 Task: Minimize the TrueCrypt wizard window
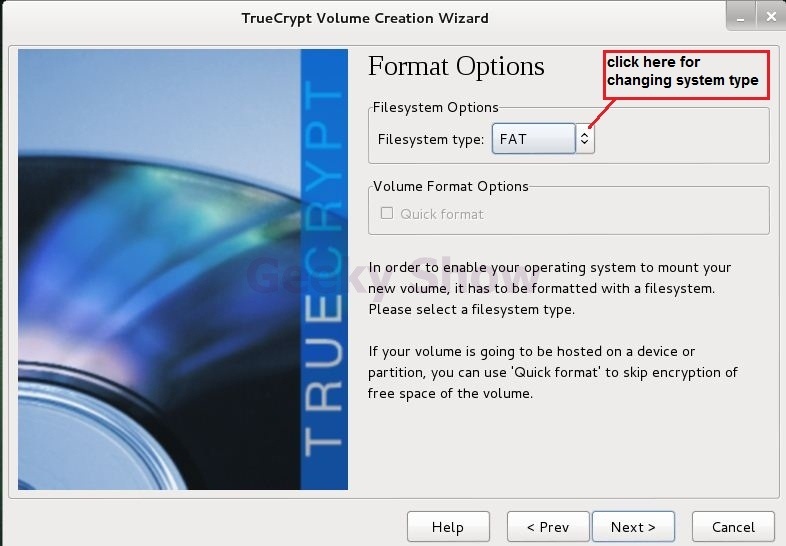740,18
